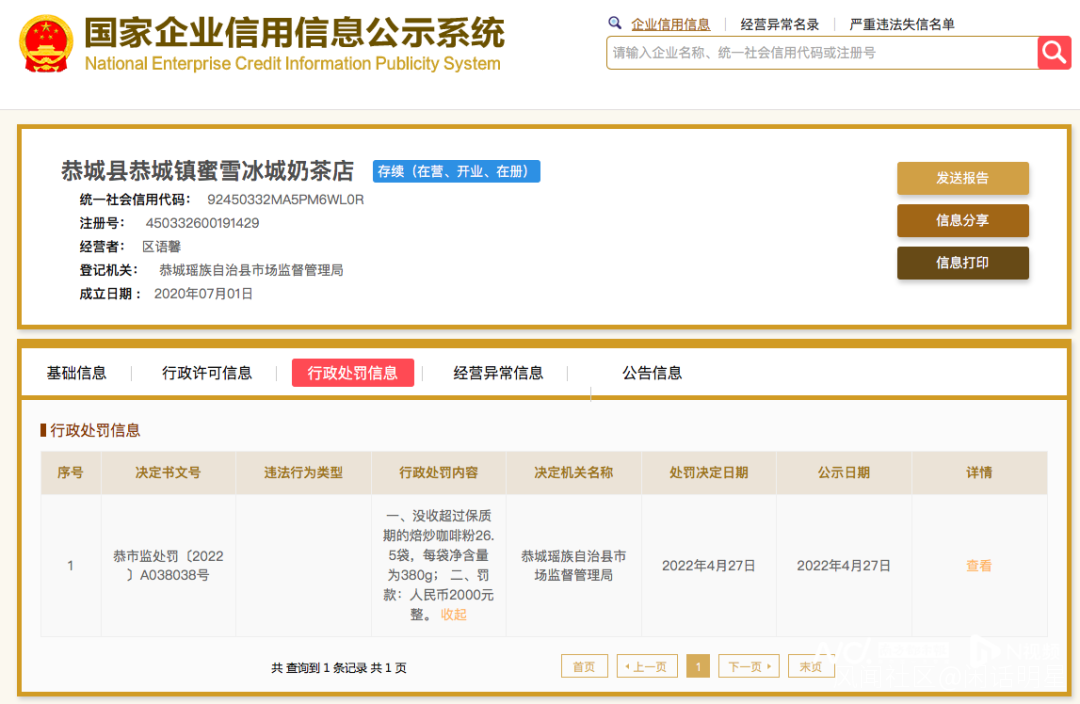
Task: Select the 企业信用信息 search category
Action: coord(670,25)
